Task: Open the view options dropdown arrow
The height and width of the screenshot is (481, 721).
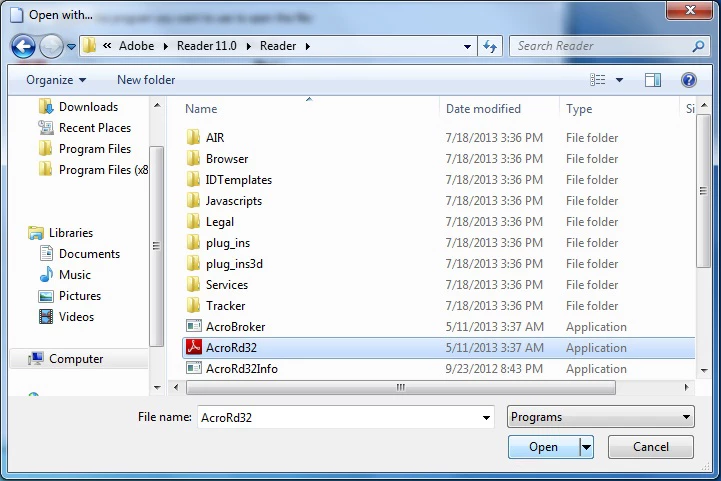Action: click(619, 80)
